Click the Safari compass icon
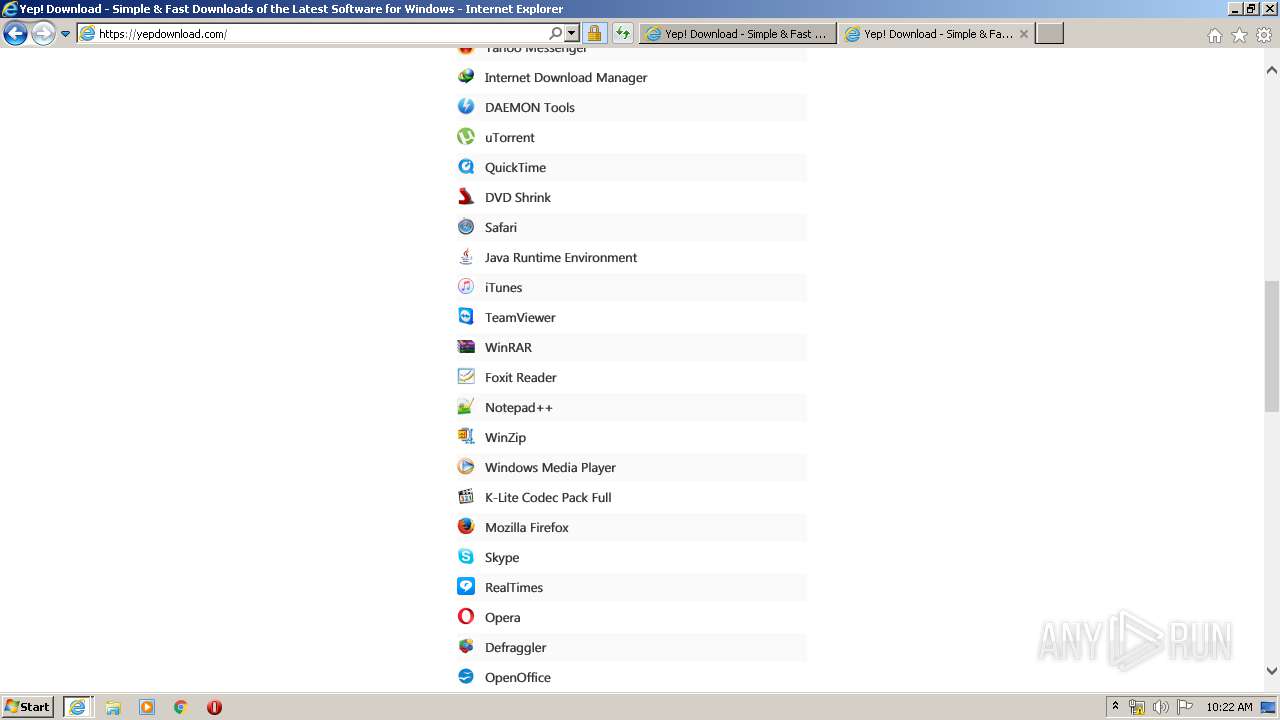The image size is (1280, 720). [x=466, y=227]
